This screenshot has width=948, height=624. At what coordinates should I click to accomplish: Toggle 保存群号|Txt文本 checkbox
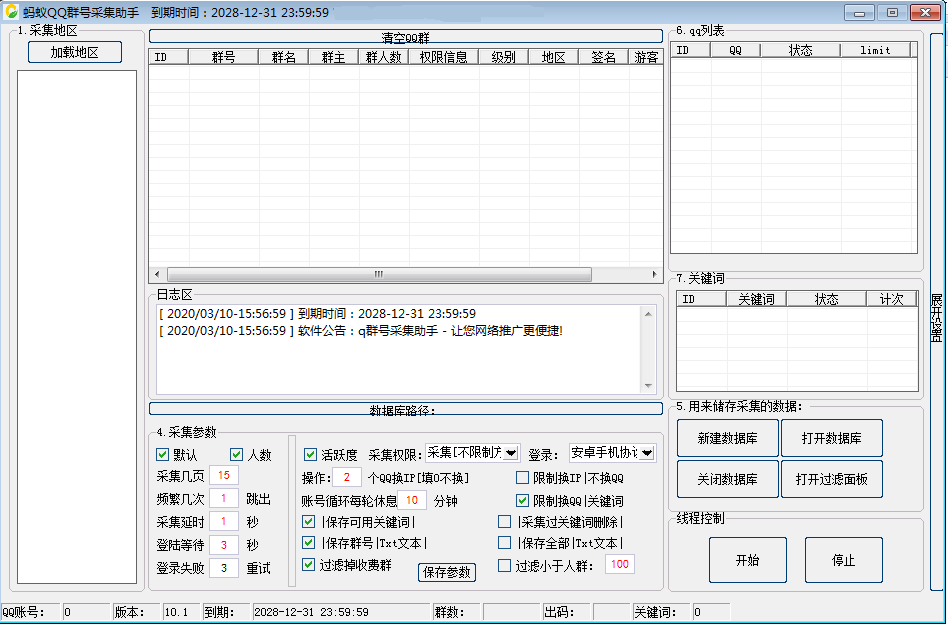[308, 542]
